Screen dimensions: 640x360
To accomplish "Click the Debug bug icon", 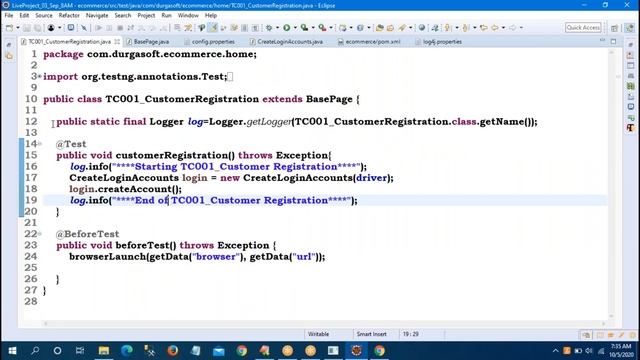I will coord(269,28).
